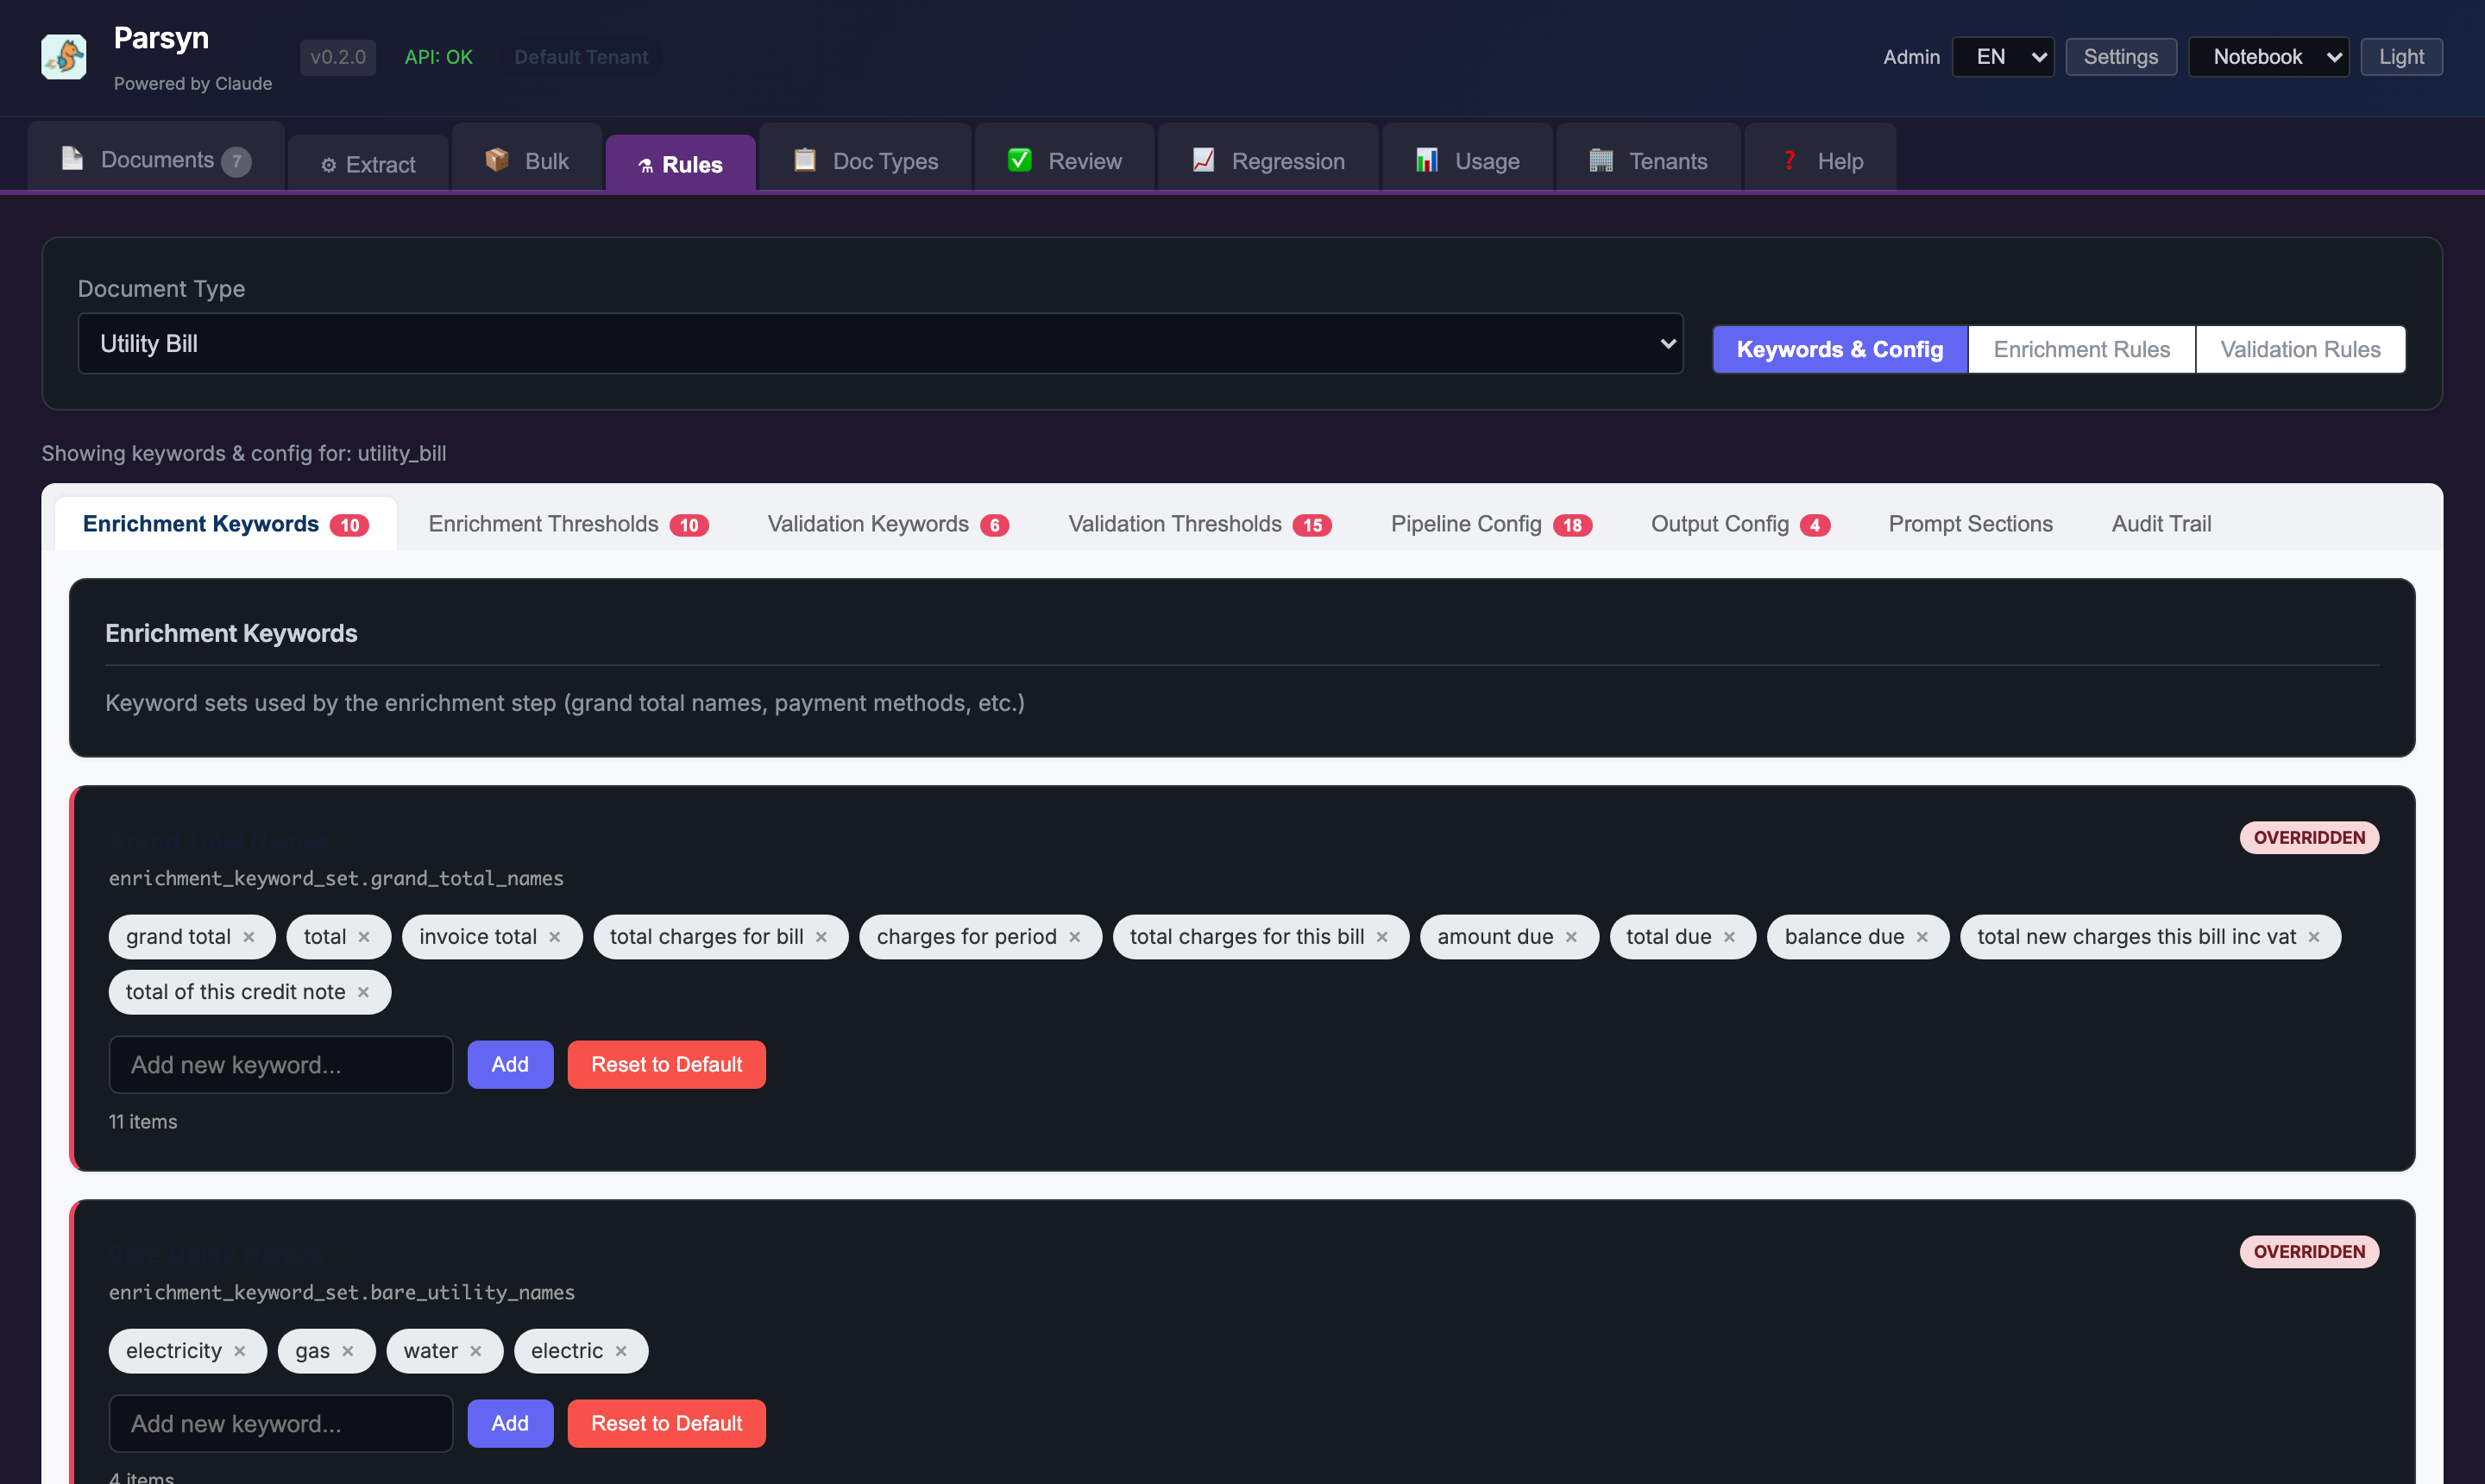Screen dimensions: 2485x1484
Task: Click Add for bare utility names
Action: [510, 1424]
